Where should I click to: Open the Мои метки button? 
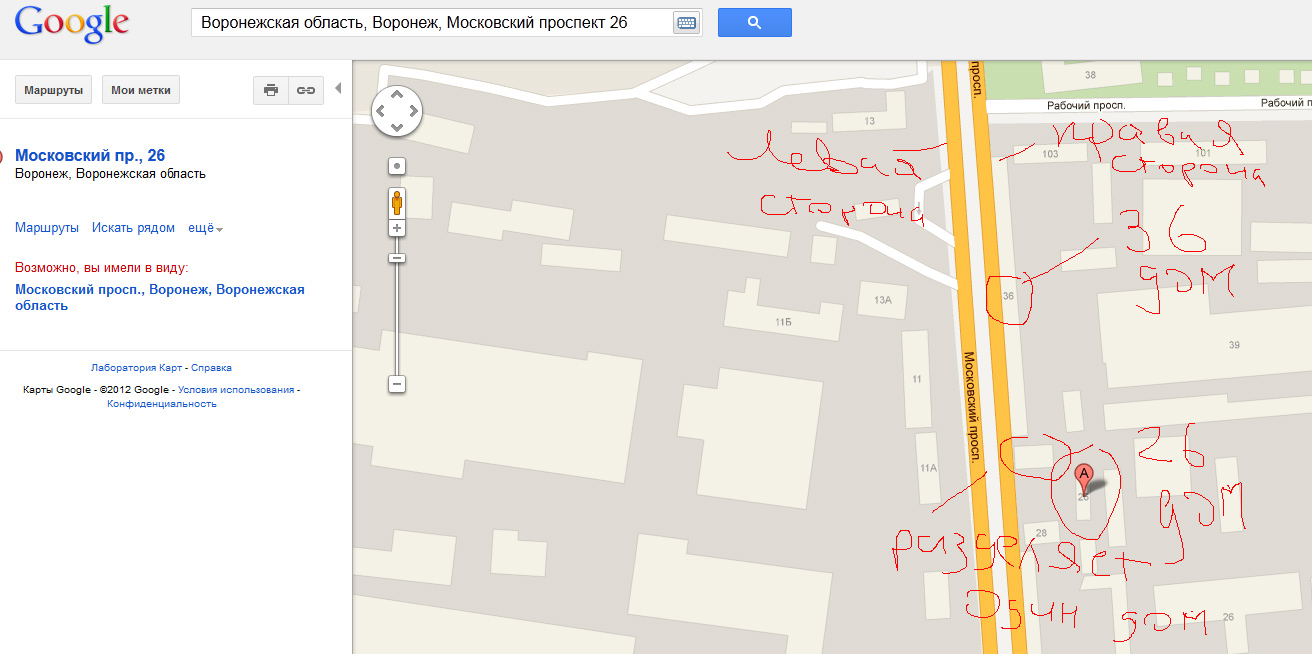[141, 90]
